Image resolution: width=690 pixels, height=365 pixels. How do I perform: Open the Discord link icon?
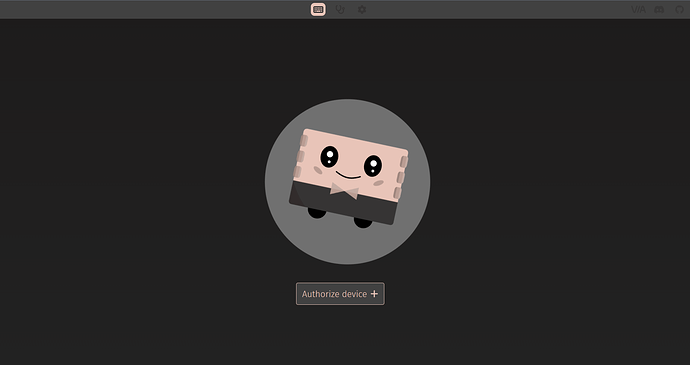point(659,9)
